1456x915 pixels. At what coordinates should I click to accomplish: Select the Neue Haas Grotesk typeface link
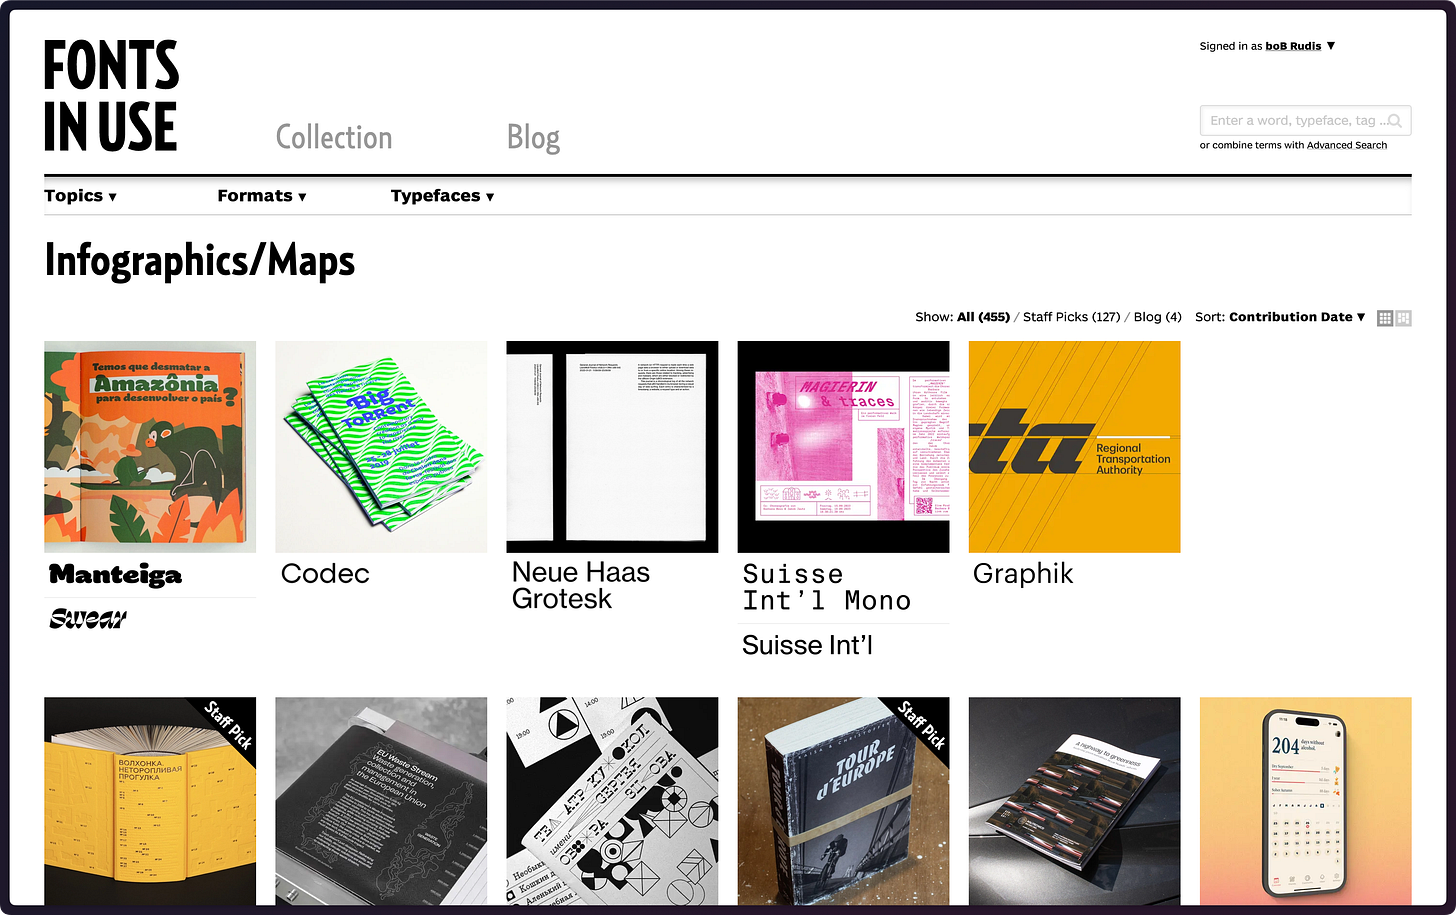coord(581,585)
